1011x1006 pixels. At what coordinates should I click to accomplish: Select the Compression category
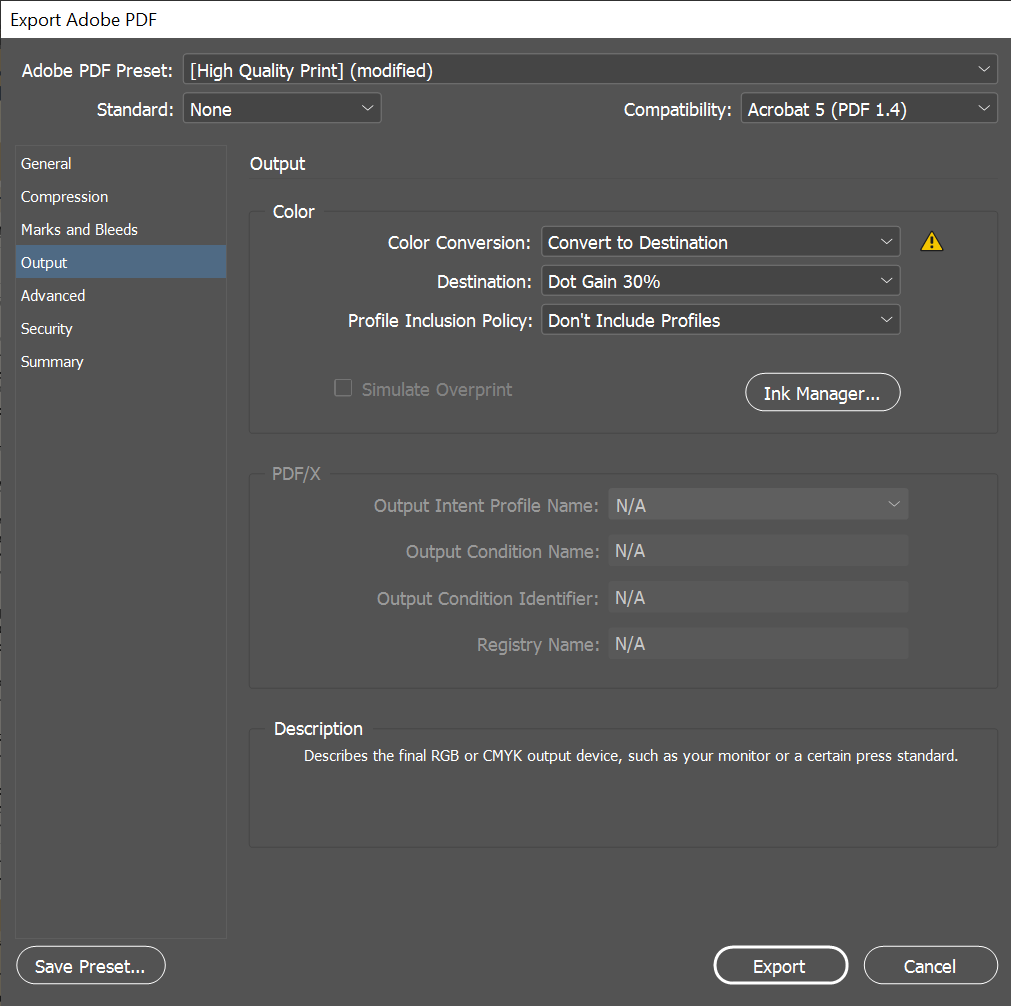121,197
